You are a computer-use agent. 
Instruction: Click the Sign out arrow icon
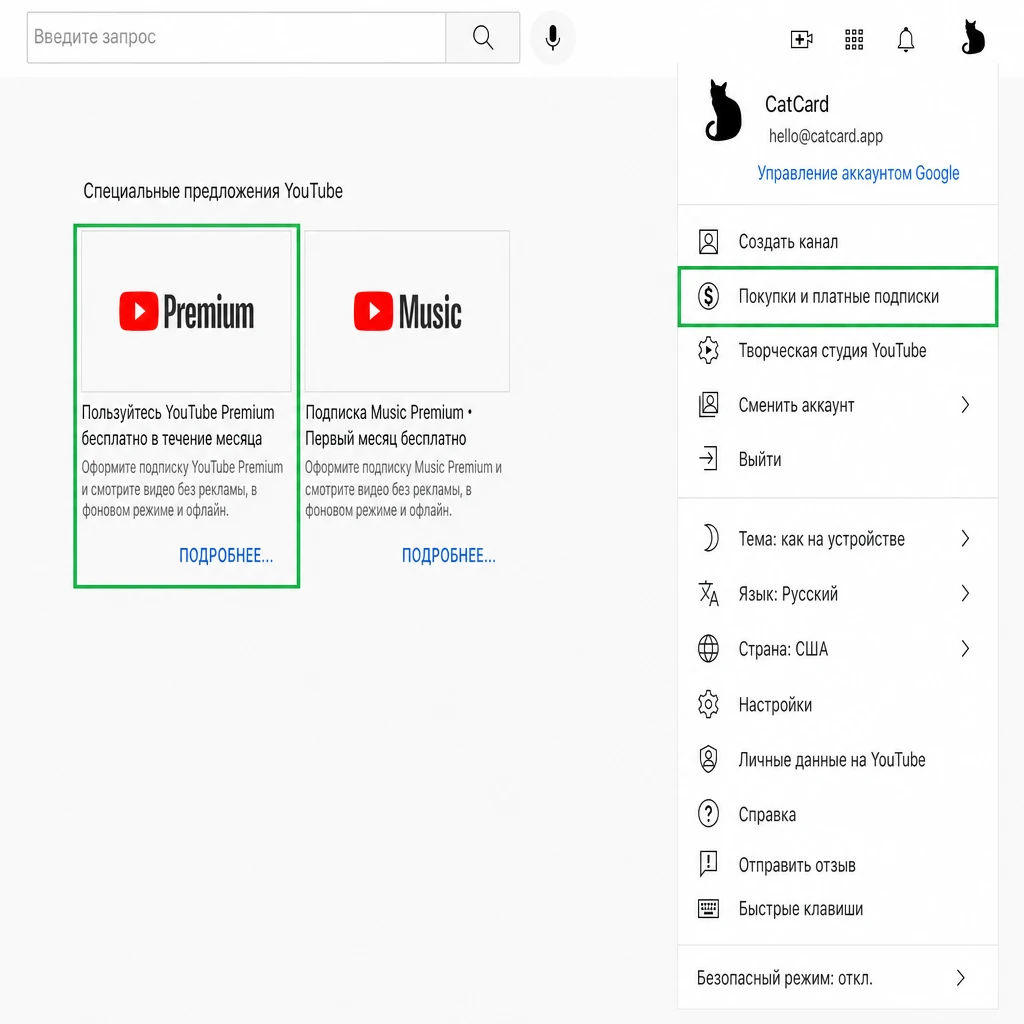pyautogui.click(x=709, y=458)
